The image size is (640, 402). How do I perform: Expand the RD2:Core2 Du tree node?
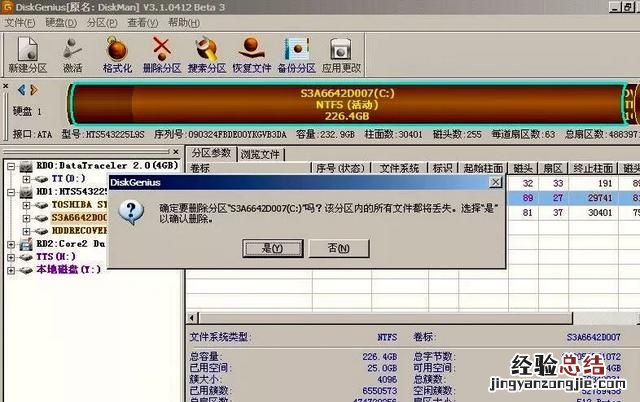coord(11,244)
